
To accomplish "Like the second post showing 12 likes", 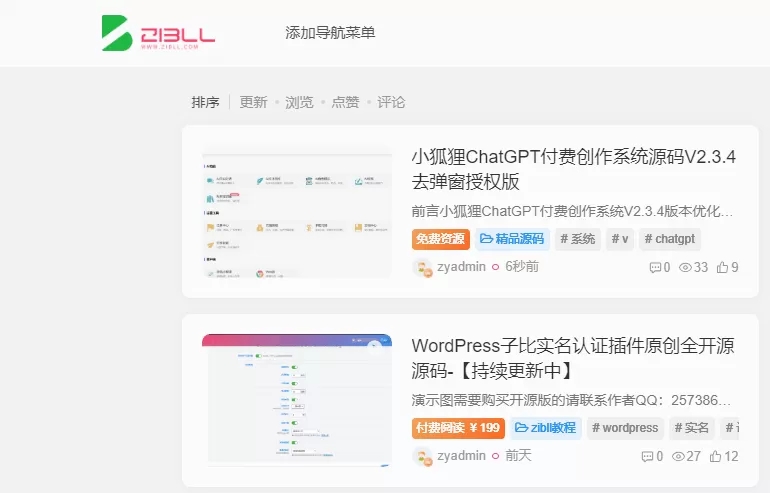I will [715, 456].
